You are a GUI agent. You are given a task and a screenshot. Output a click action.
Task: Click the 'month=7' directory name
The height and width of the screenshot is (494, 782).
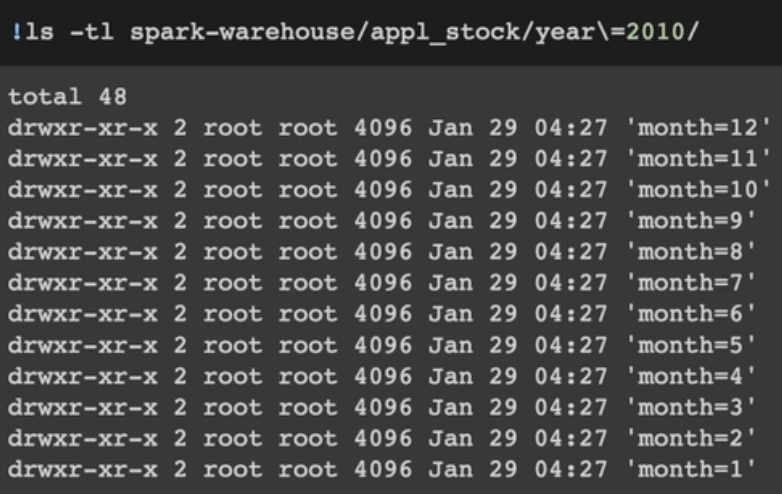click(690, 283)
